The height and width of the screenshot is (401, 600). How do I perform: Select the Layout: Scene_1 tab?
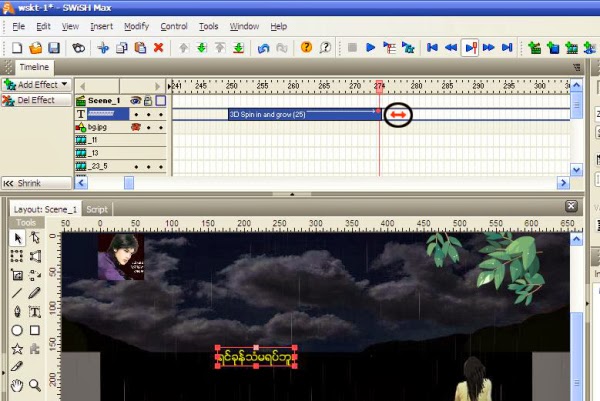click(45, 209)
